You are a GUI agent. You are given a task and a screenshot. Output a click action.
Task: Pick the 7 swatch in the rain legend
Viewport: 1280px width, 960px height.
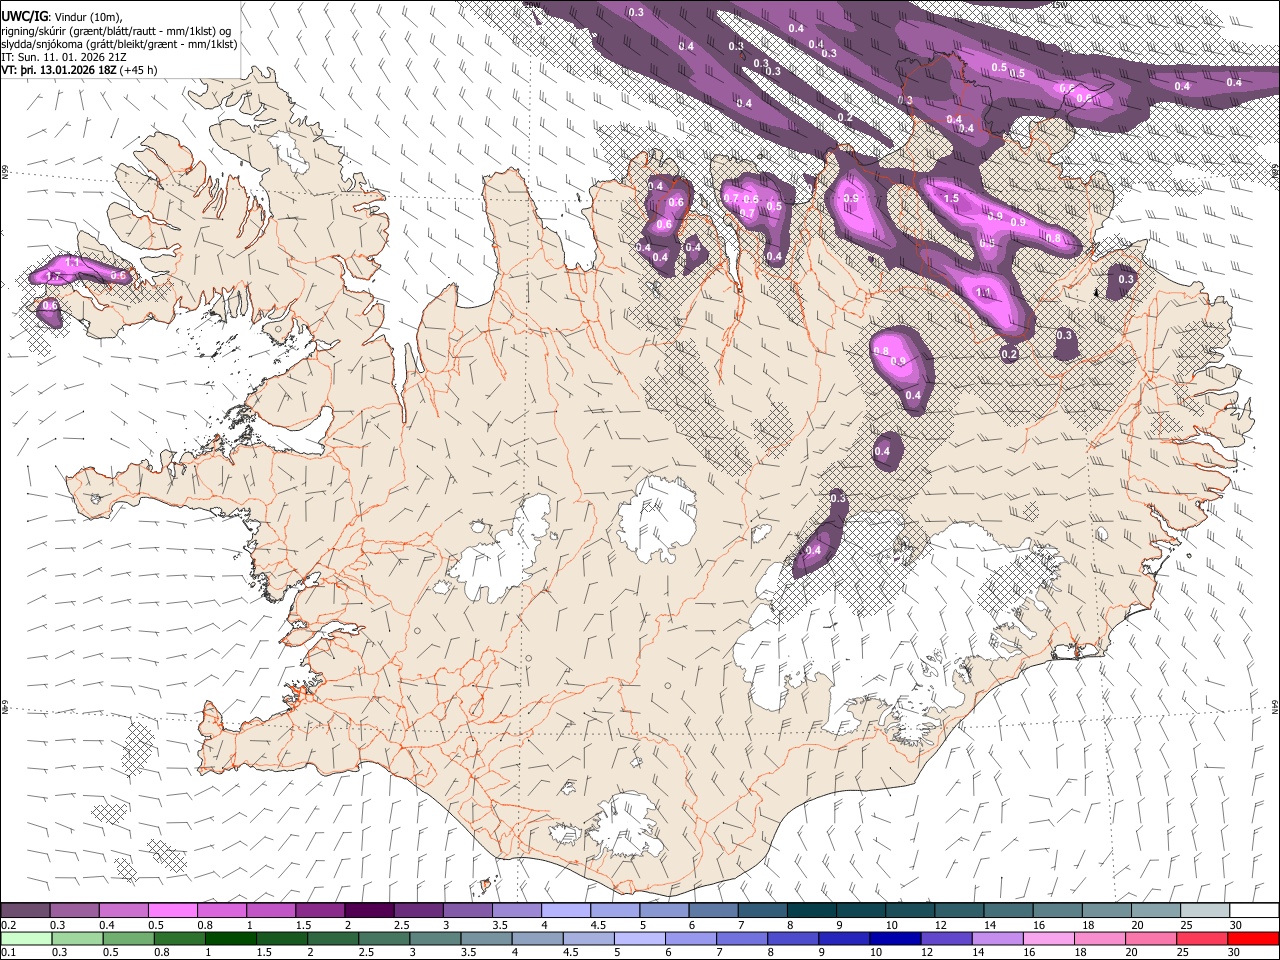[x=742, y=938]
